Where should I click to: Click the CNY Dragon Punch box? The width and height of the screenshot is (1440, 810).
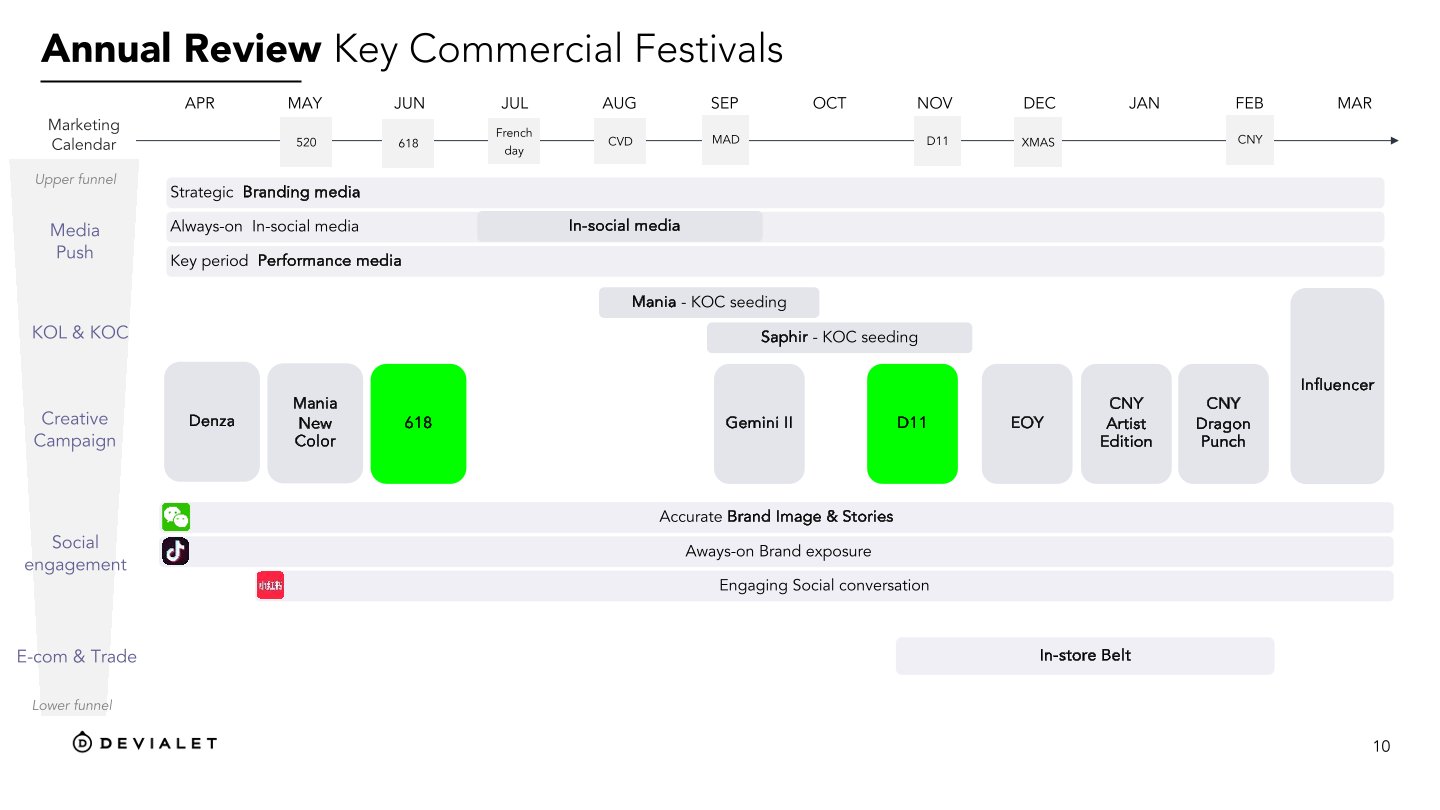[x=1223, y=423]
